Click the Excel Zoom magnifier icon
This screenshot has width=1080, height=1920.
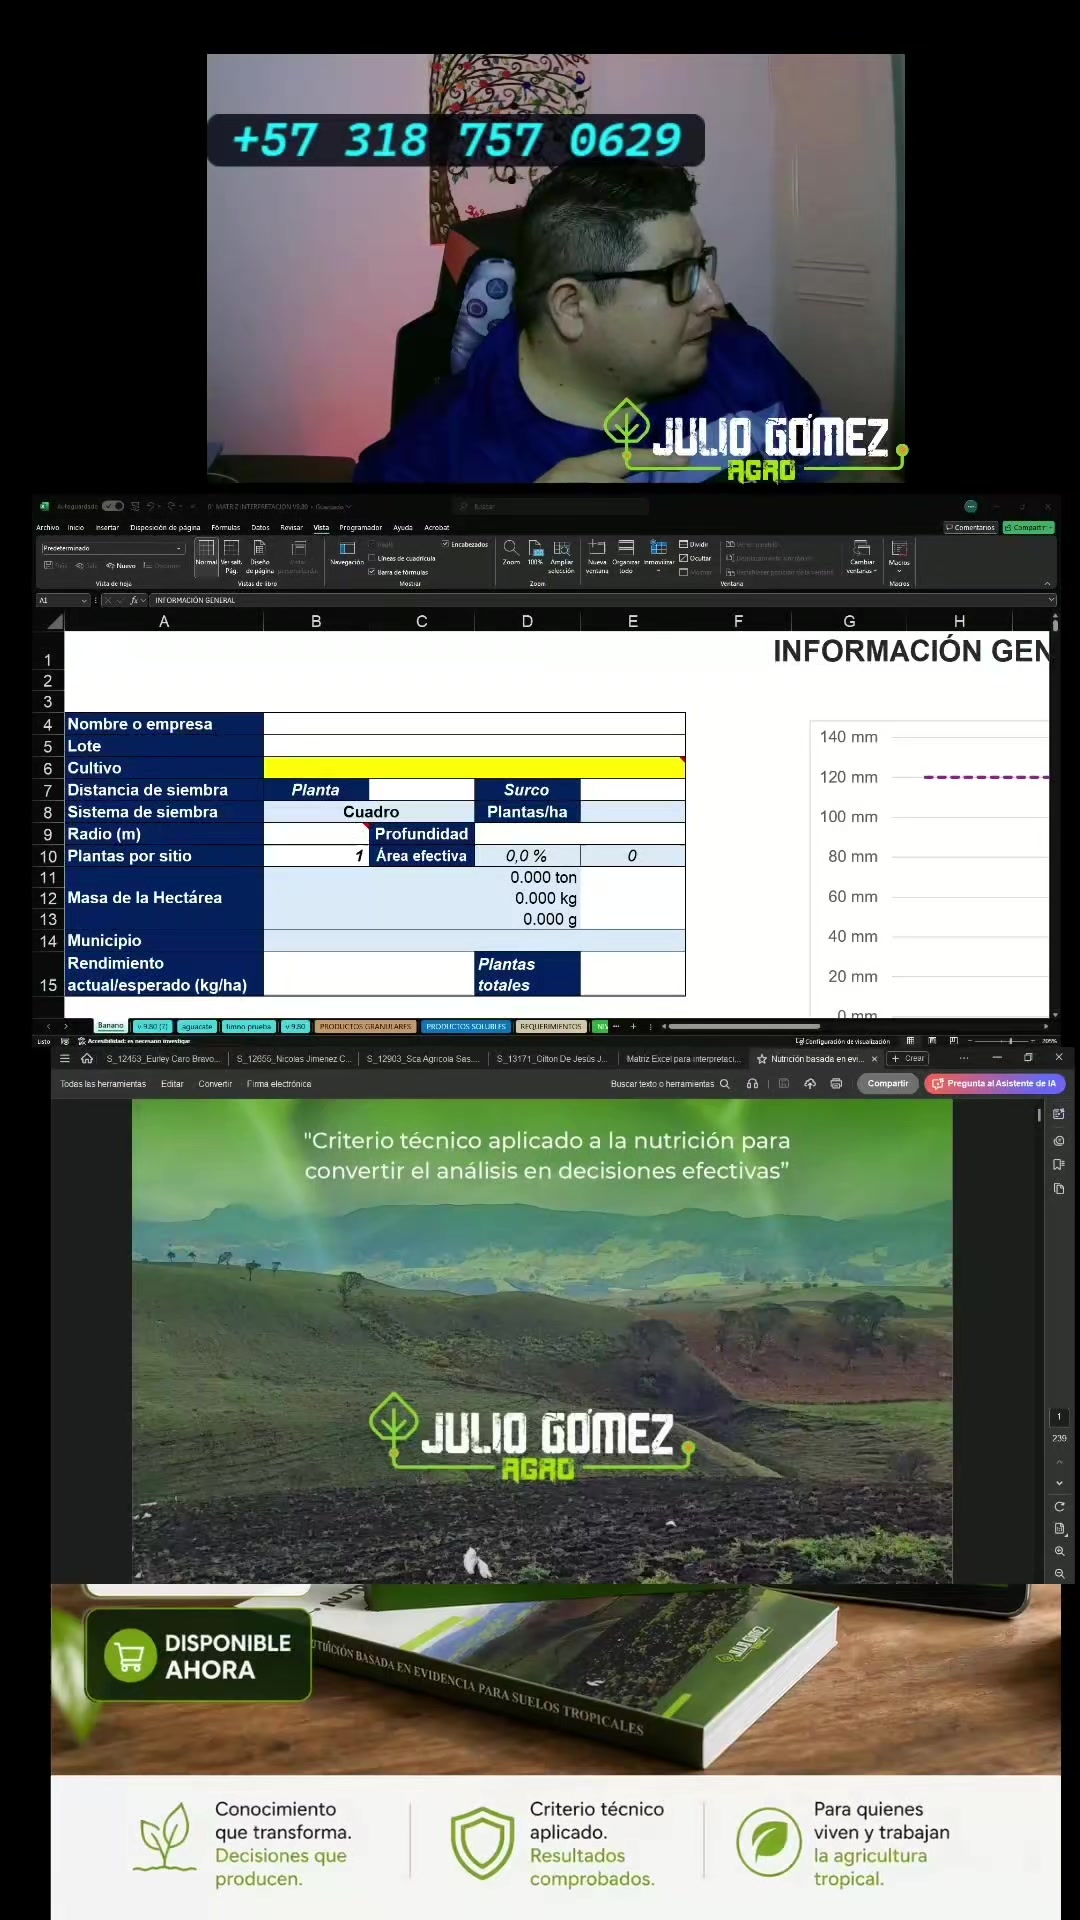(x=511, y=547)
